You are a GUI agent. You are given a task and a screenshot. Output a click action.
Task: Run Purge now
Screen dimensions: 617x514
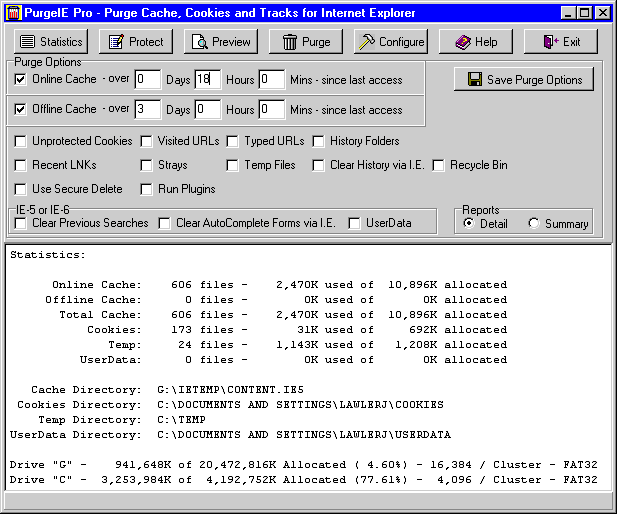pyautogui.click(x=306, y=42)
